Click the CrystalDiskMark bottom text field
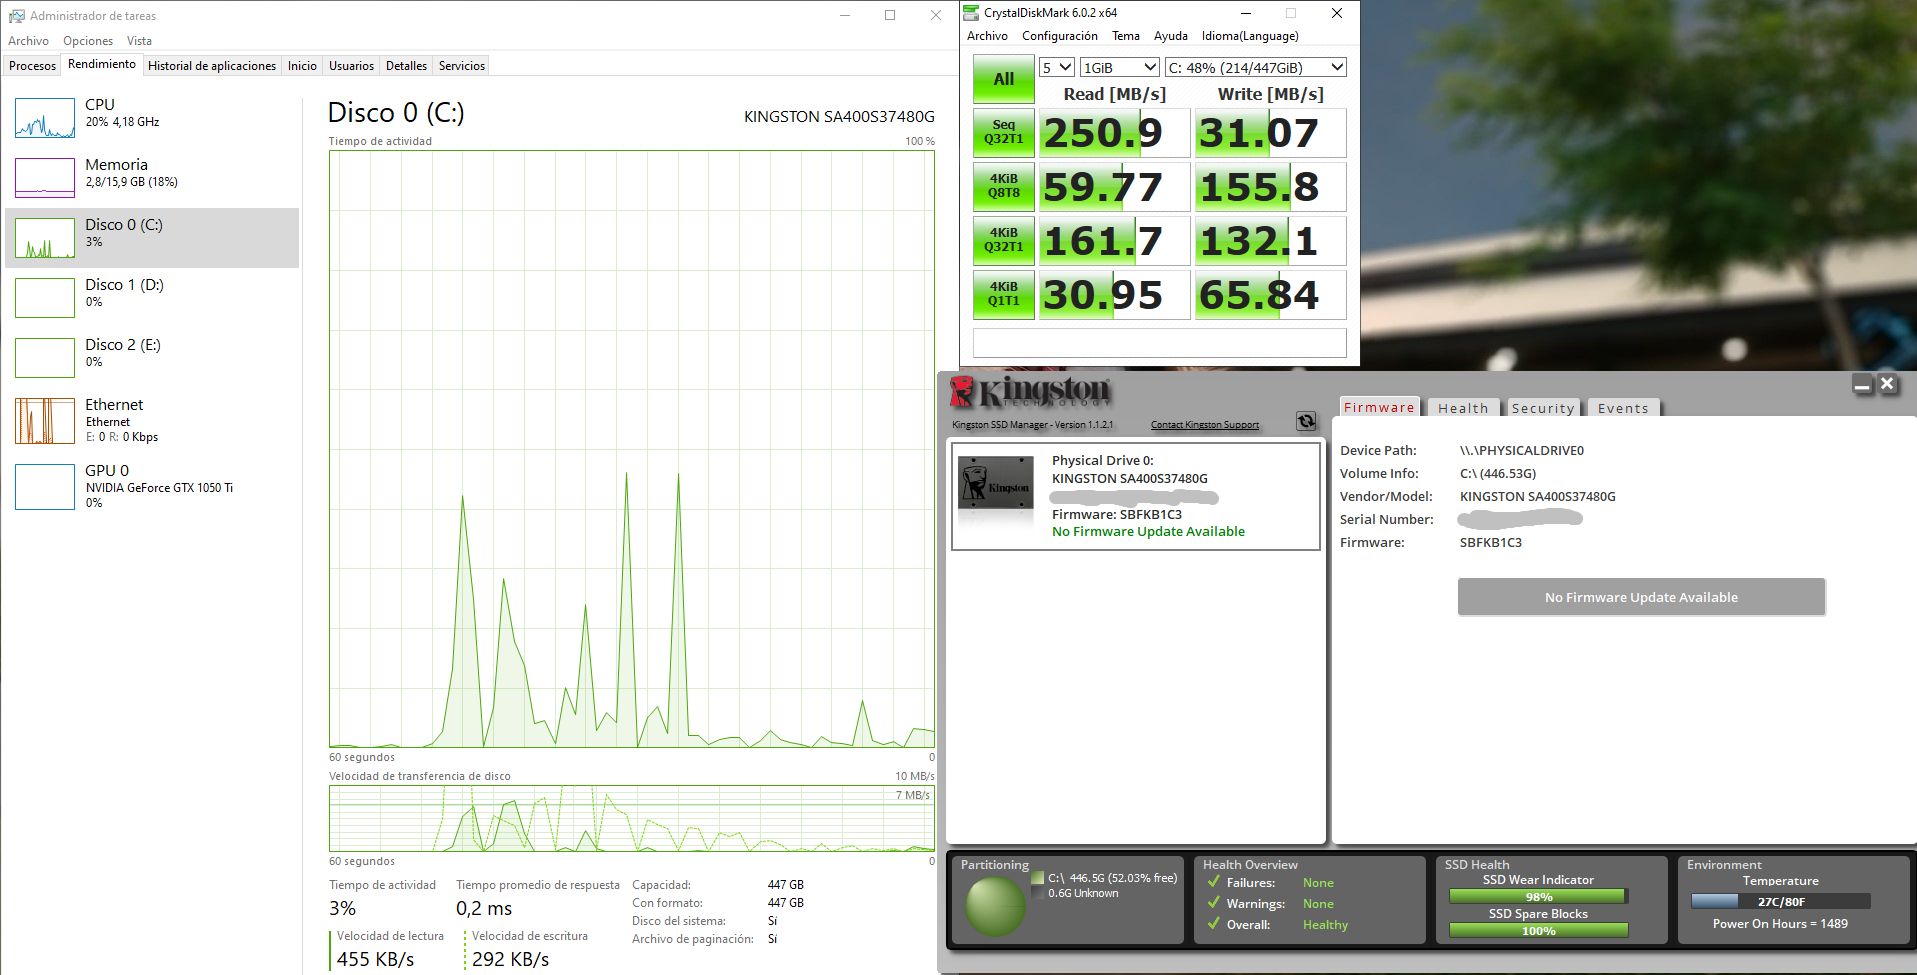Viewport: 1917px width, 975px height. [1160, 343]
